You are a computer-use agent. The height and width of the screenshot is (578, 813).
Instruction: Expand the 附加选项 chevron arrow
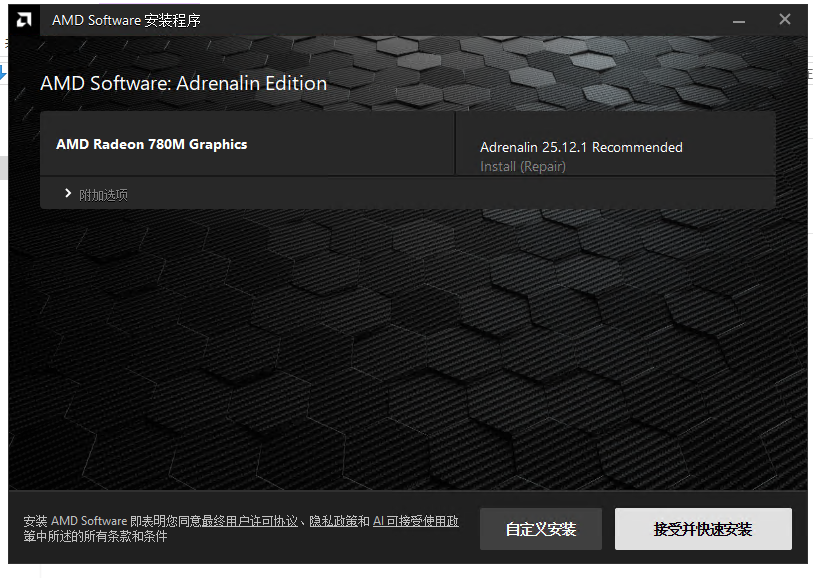click(x=67, y=193)
